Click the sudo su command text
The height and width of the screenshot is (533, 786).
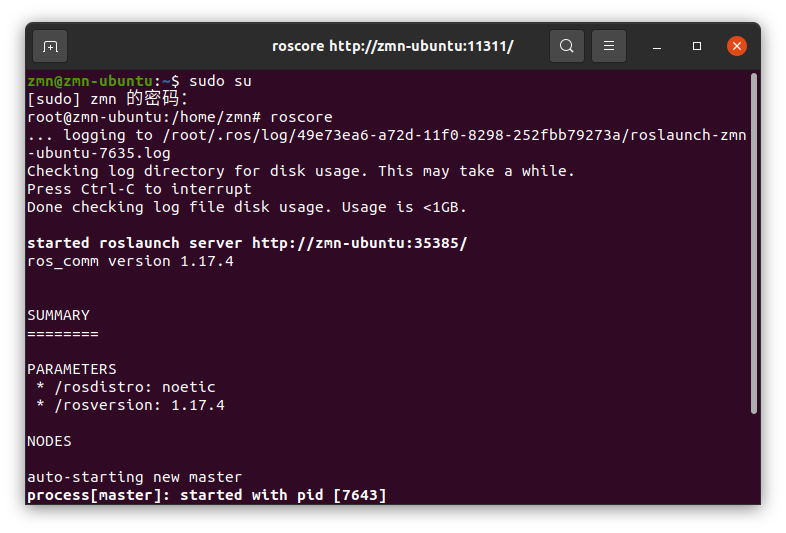coord(220,80)
